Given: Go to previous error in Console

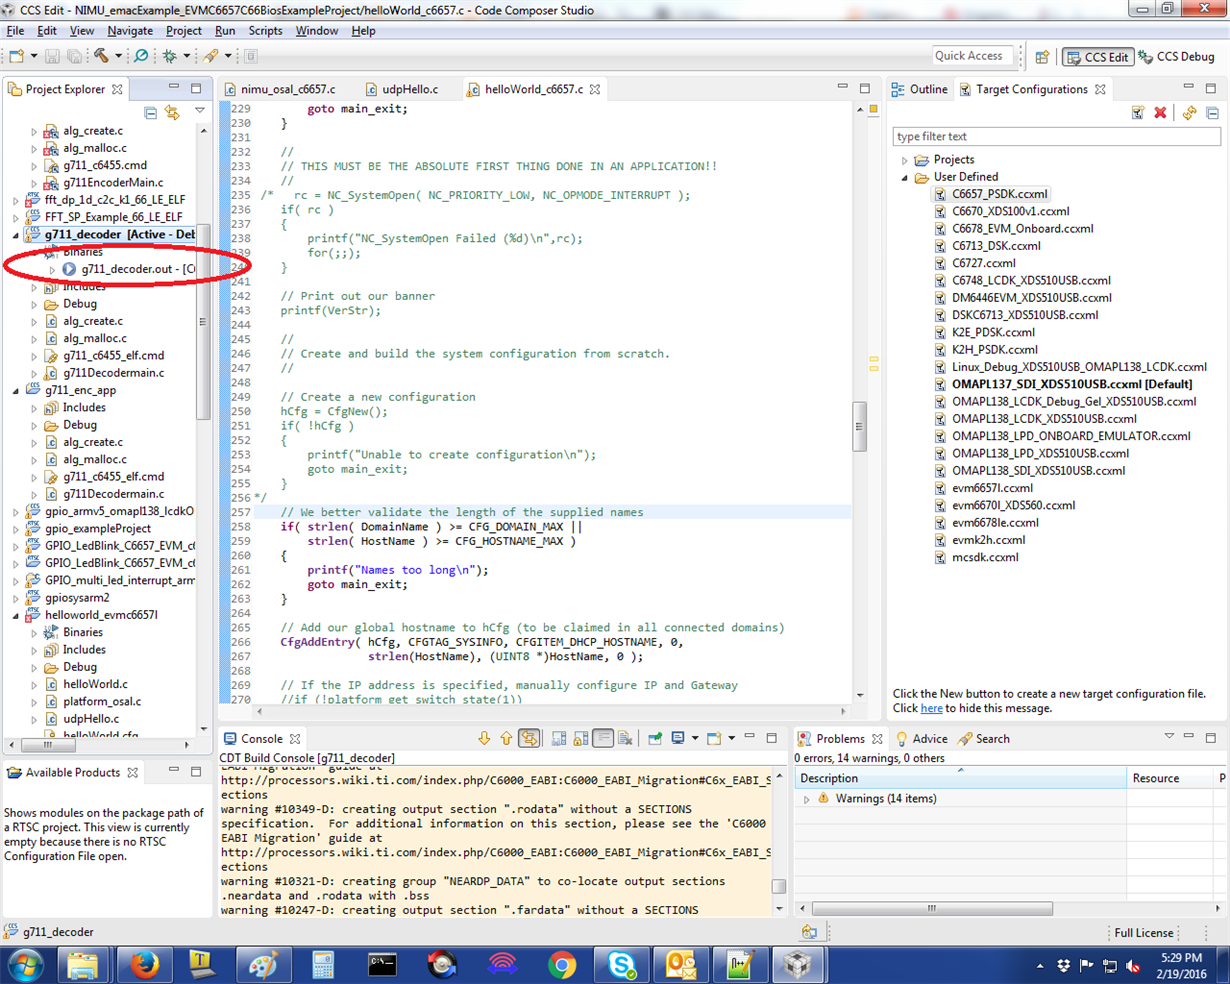Looking at the screenshot, I should coord(506,739).
